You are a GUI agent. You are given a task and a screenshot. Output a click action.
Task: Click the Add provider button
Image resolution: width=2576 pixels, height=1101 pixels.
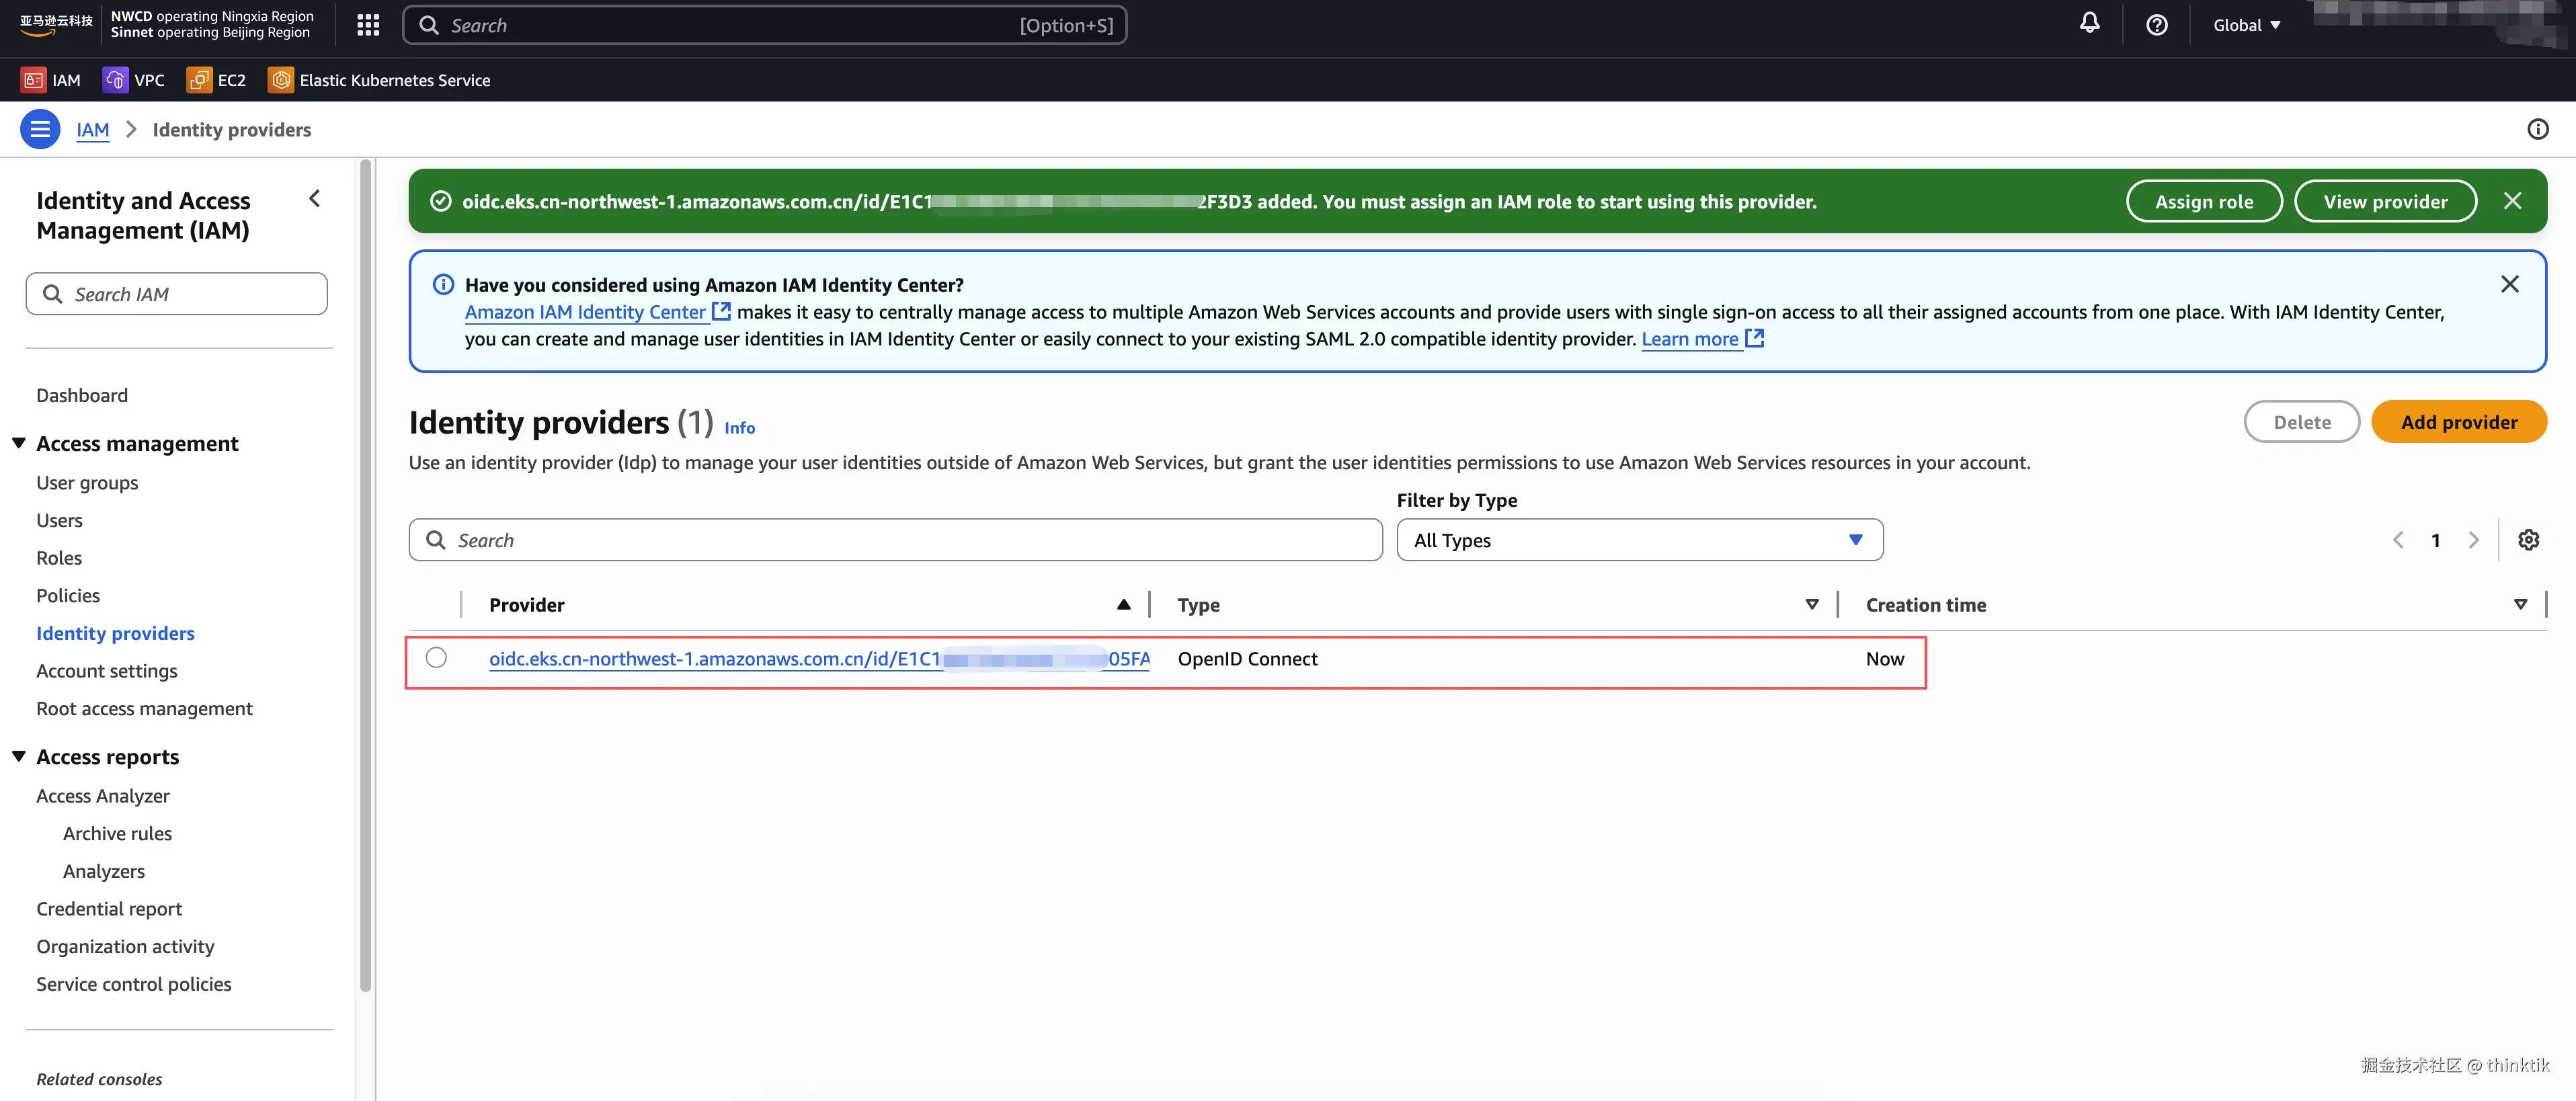[2458, 422]
